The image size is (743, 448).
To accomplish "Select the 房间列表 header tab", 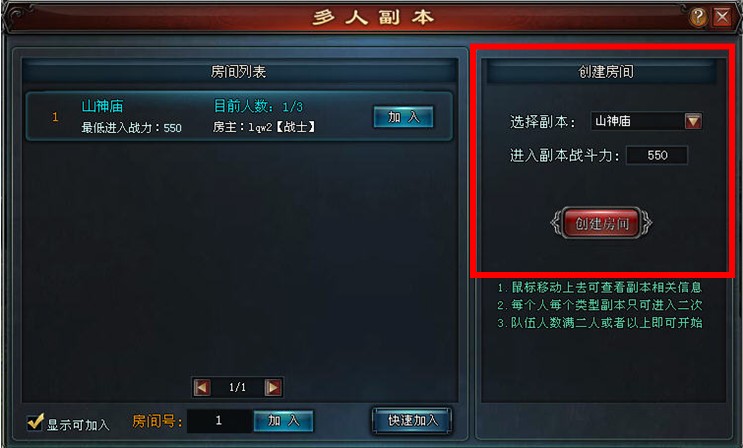I will tap(239, 72).
